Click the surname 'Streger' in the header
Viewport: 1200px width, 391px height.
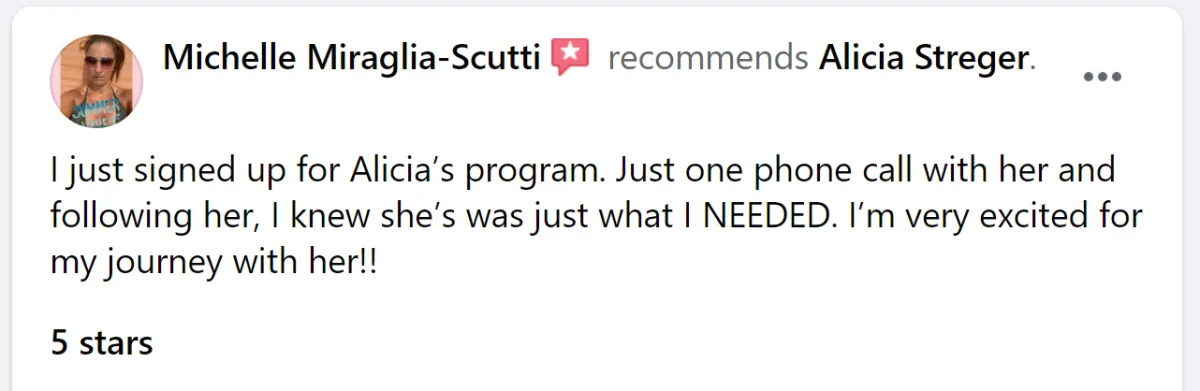(971, 59)
